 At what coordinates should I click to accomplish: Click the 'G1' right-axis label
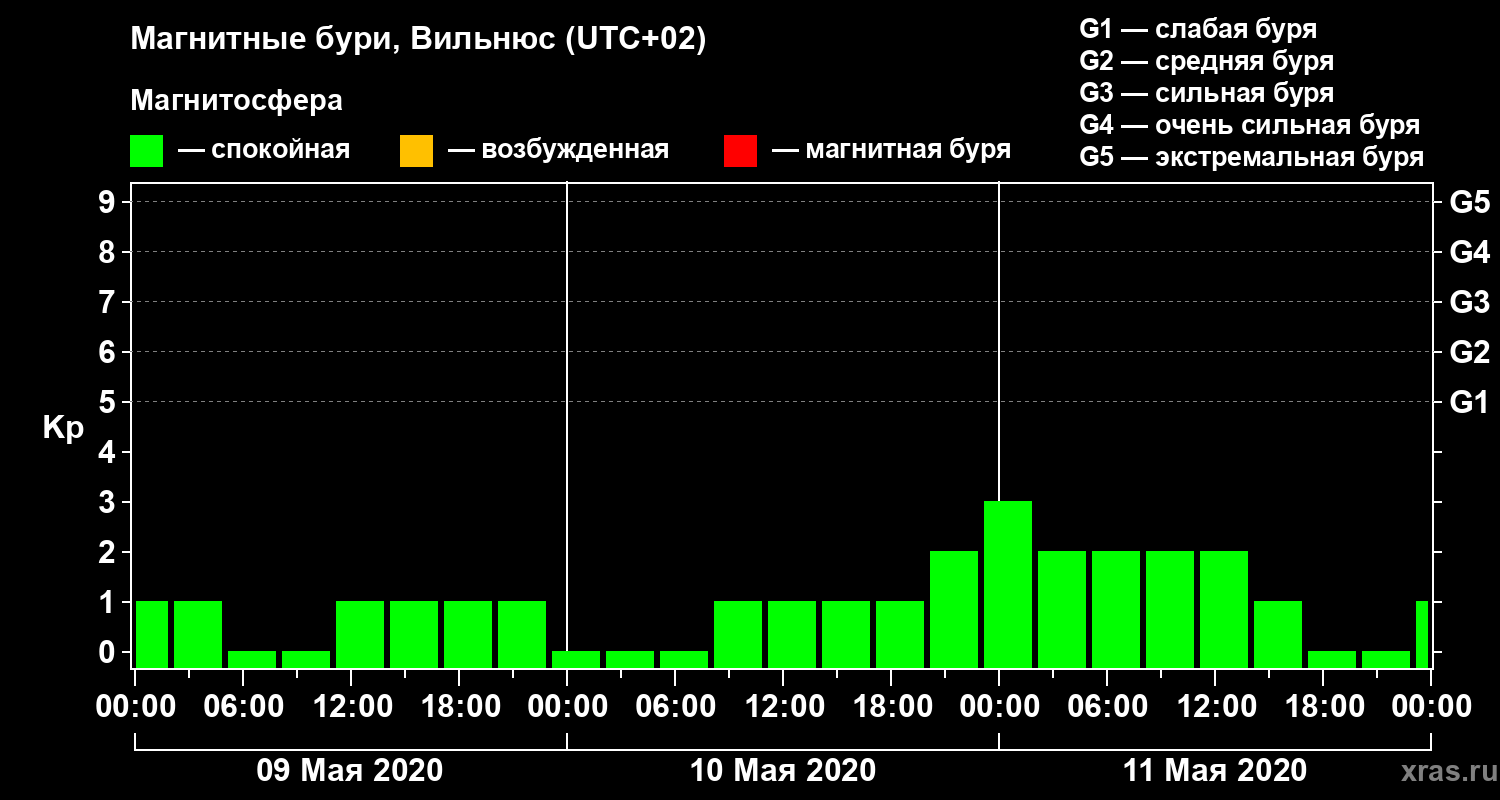click(x=1469, y=403)
